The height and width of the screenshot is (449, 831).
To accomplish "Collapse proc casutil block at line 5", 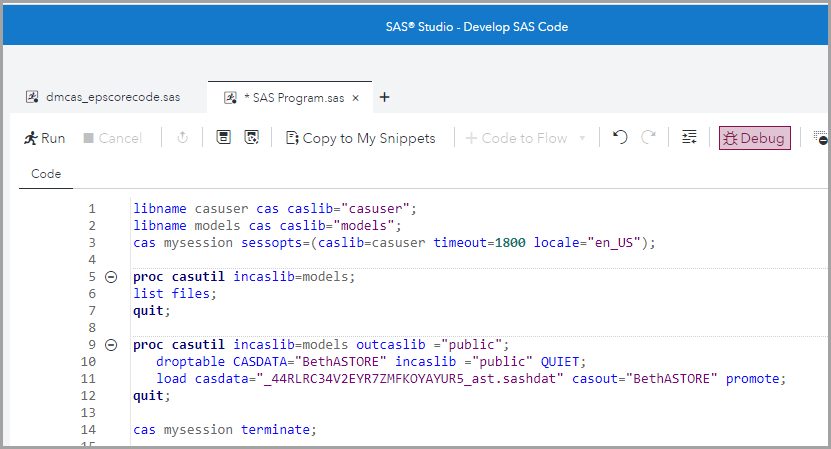I will coord(111,277).
